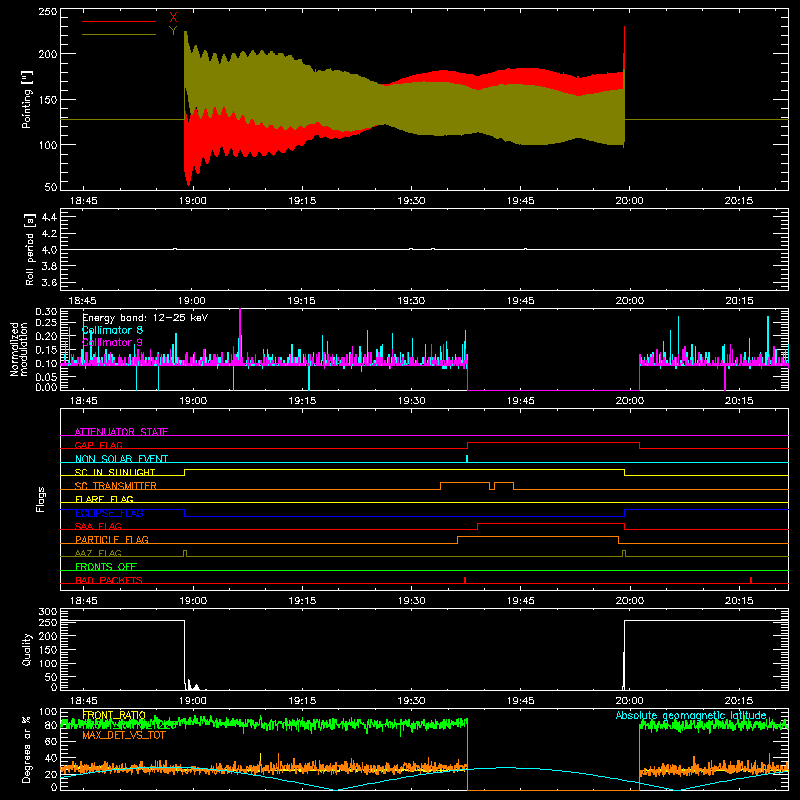Click the 'Quality' axis title

[x=27, y=649]
